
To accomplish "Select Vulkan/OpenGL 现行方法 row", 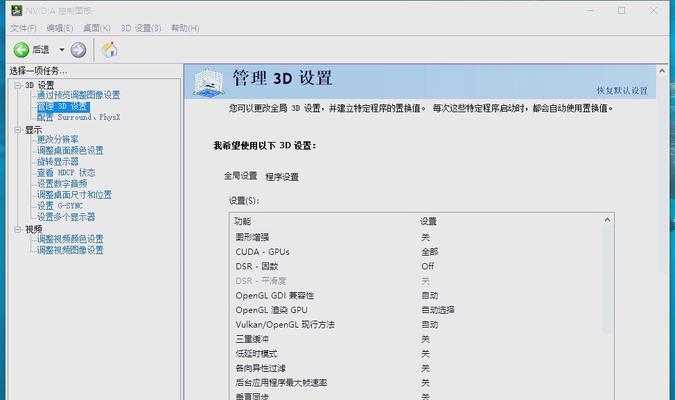I will click(x=418, y=325).
